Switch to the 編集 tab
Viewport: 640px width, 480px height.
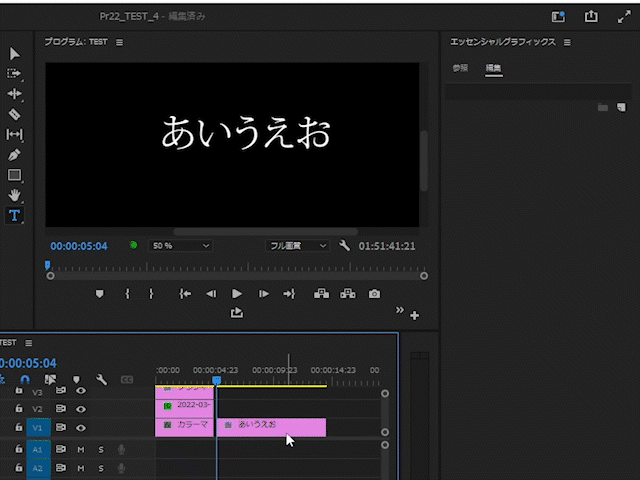[x=493, y=69]
